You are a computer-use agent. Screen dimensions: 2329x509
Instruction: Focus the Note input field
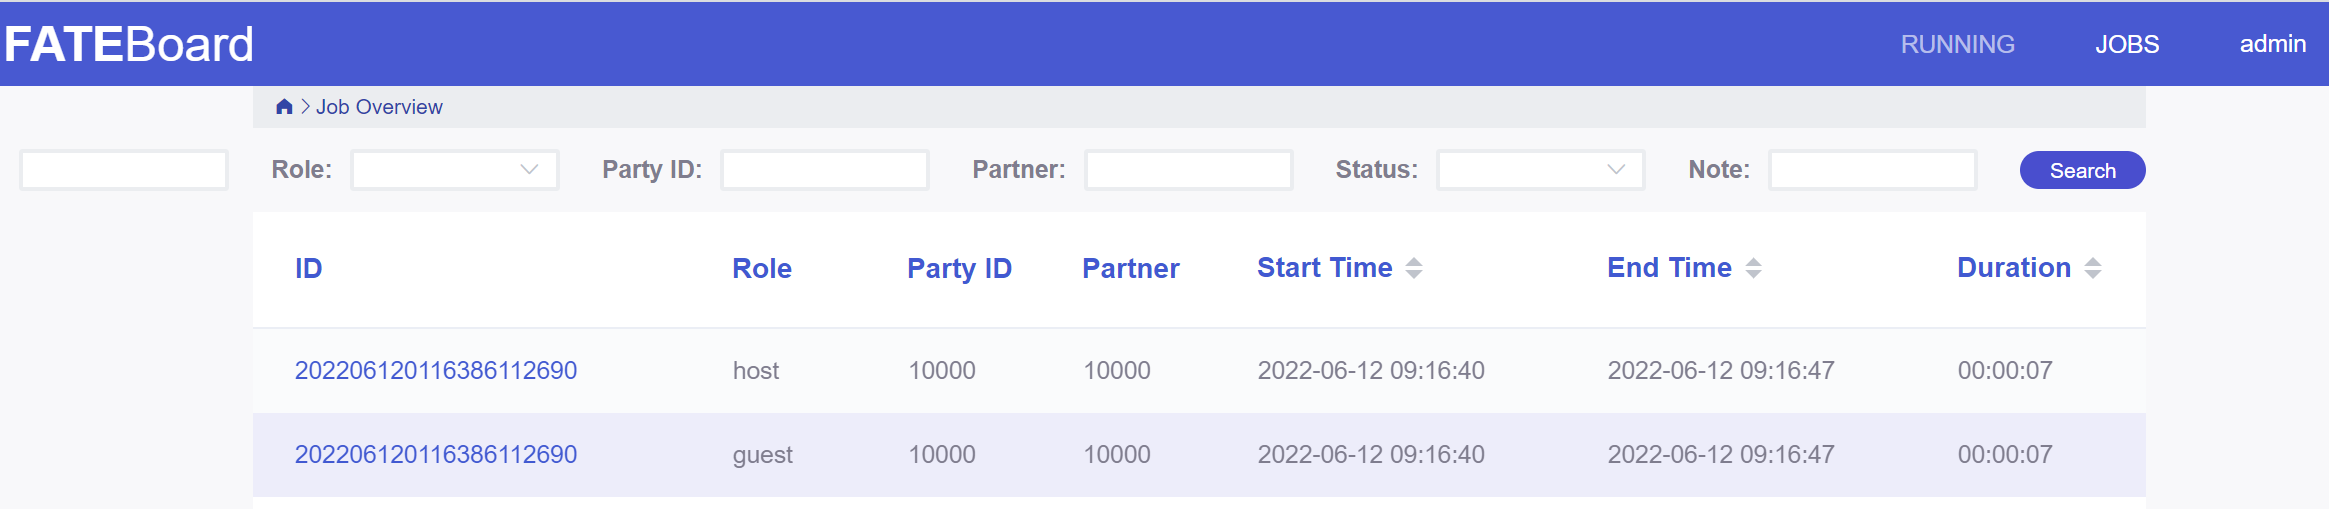(1872, 170)
